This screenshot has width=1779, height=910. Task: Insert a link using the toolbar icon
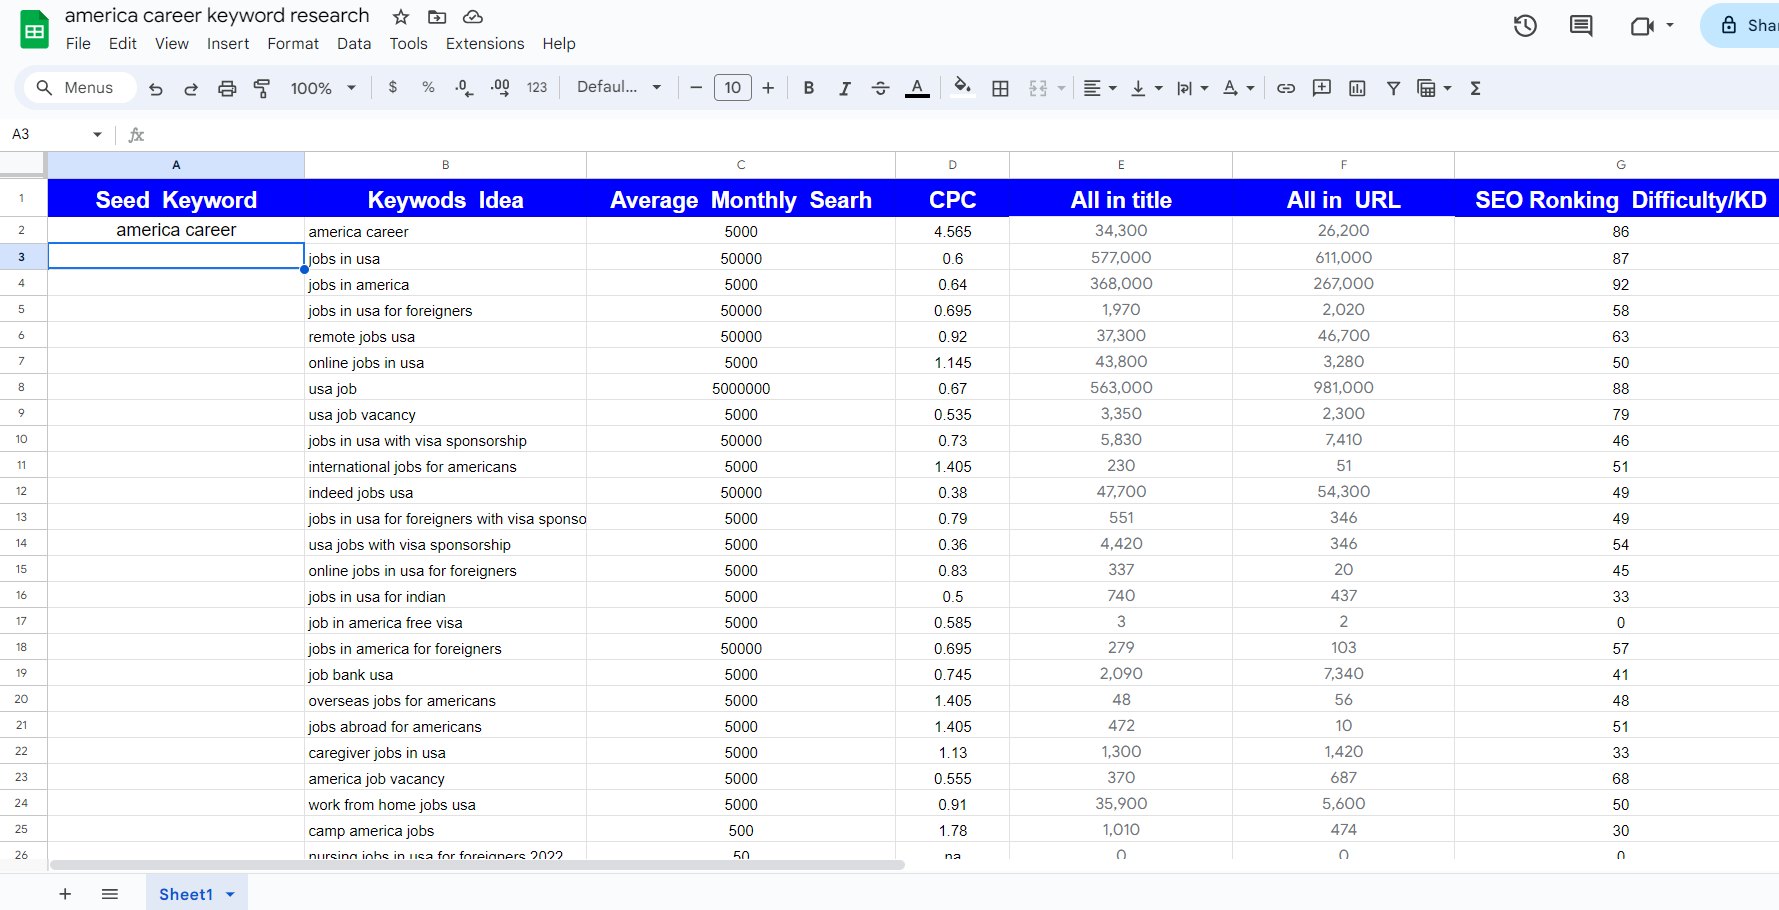[1286, 88]
